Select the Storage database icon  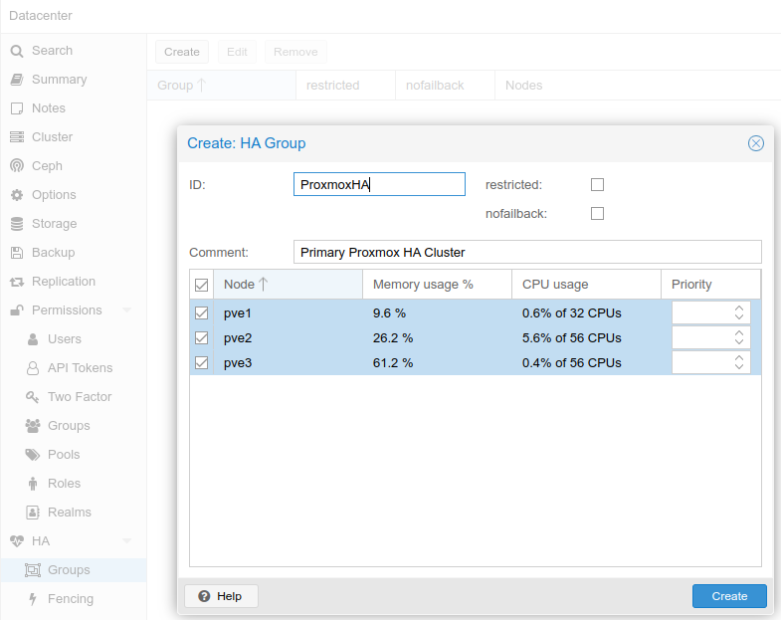(x=17, y=224)
